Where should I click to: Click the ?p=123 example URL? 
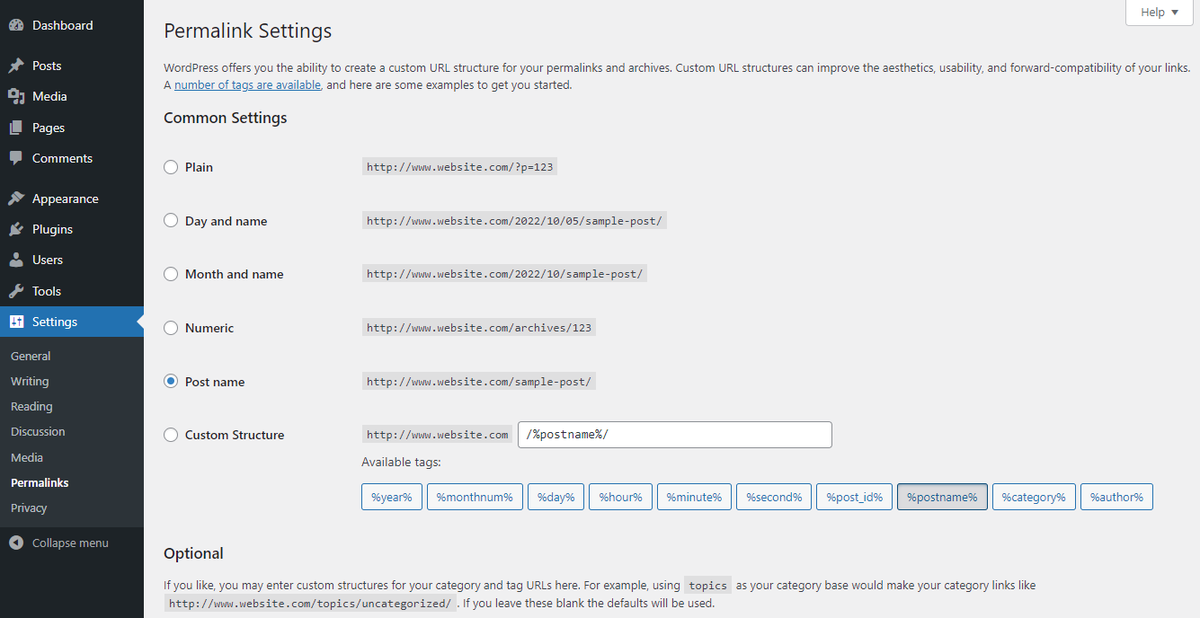pos(460,167)
